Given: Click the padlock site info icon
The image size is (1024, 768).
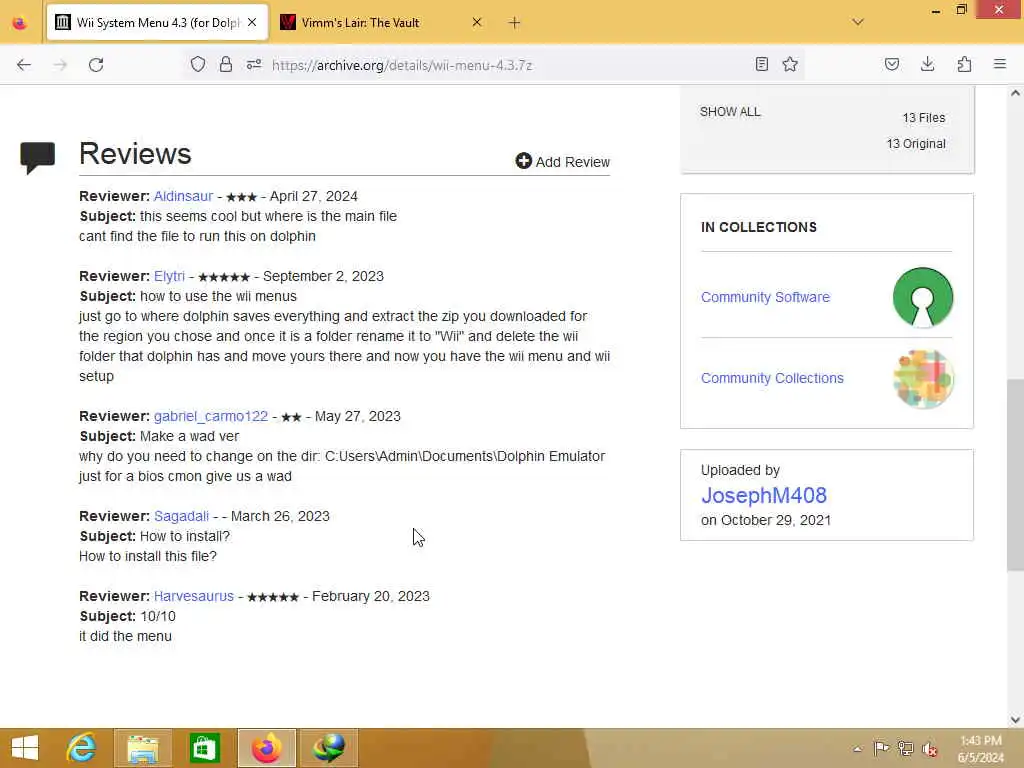Looking at the screenshot, I should click(x=226, y=64).
